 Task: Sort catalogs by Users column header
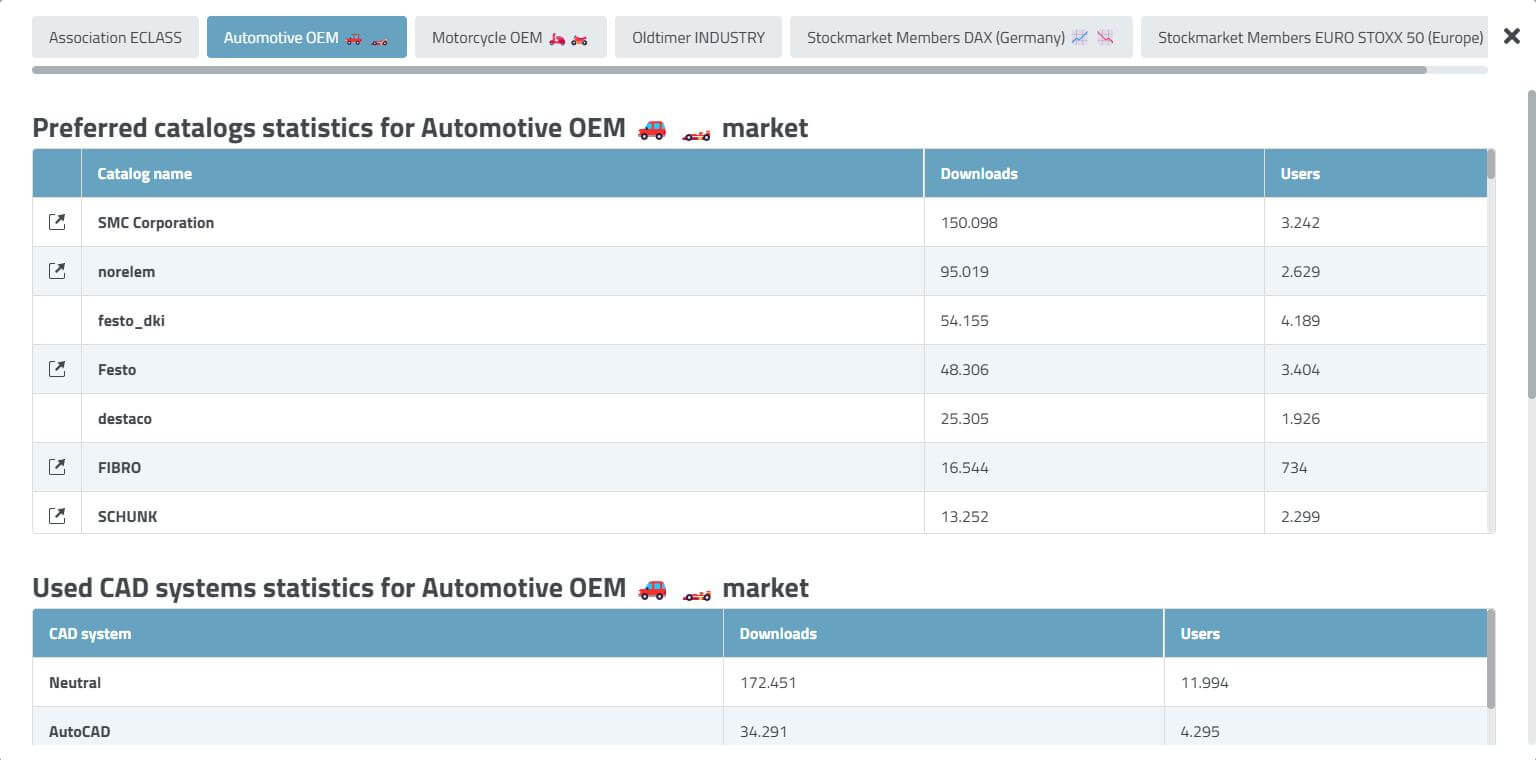tap(1375, 173)
